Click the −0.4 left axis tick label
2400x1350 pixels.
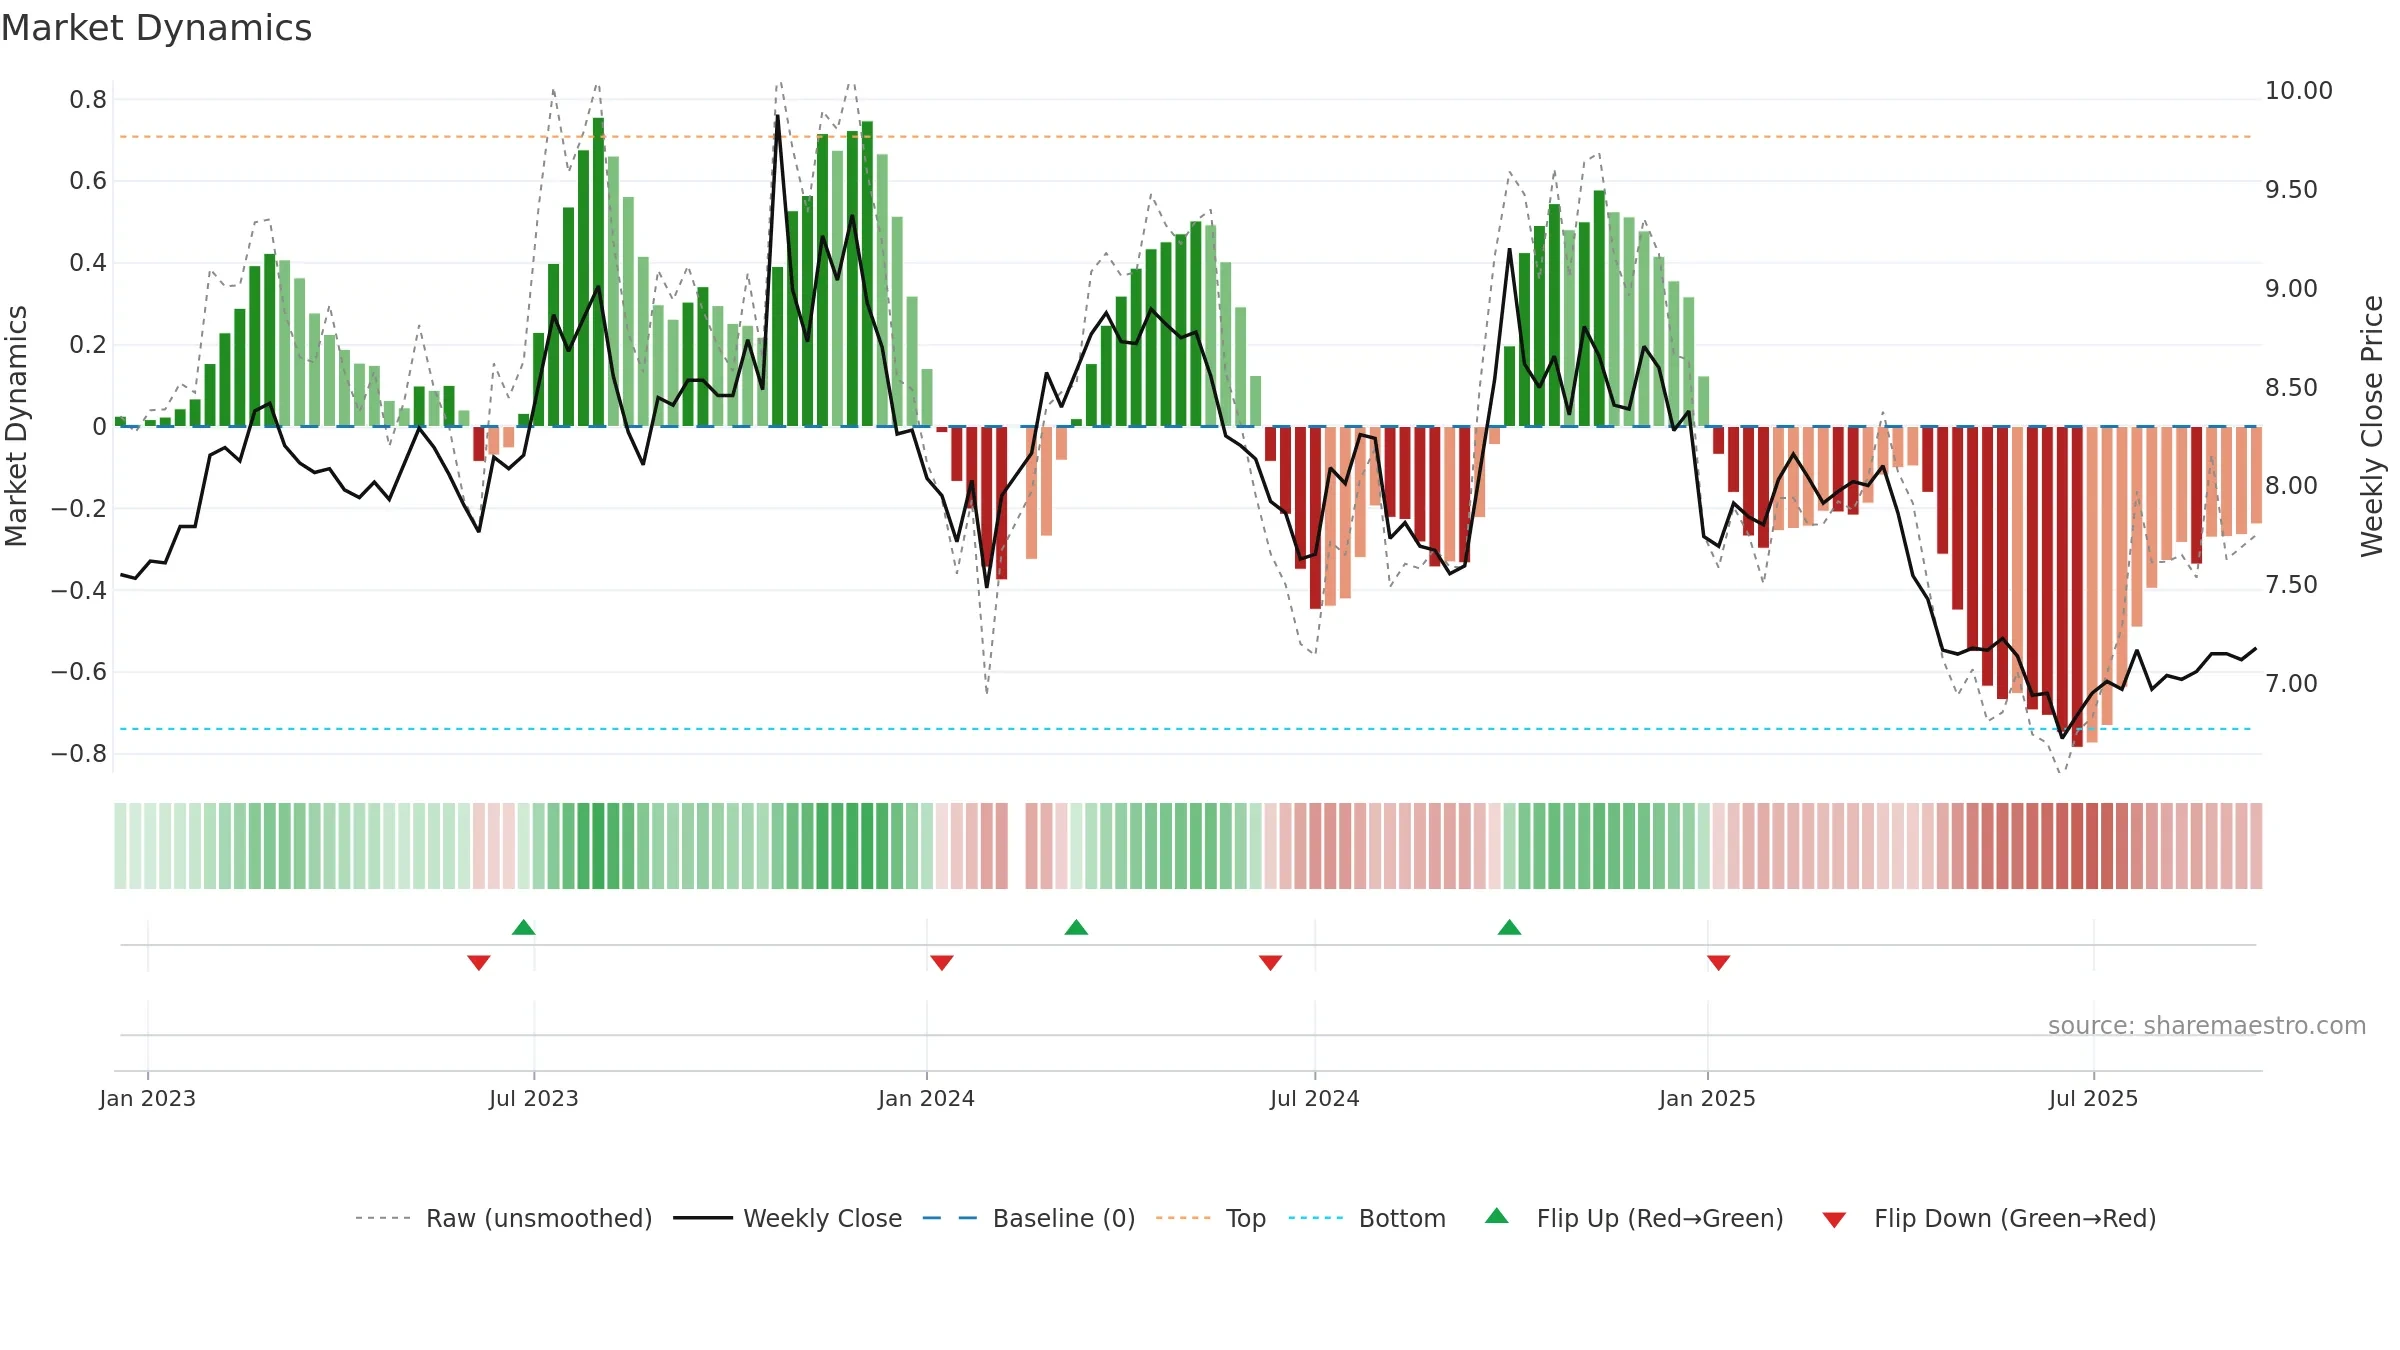(x=79, y=590)
